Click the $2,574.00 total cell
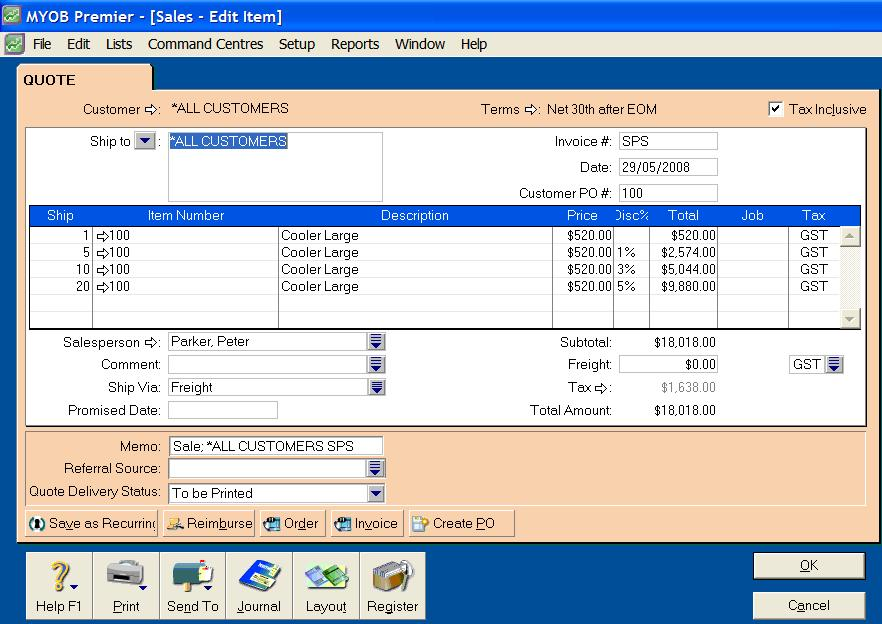Screen dimensions: 882x624 pos(683,253)
